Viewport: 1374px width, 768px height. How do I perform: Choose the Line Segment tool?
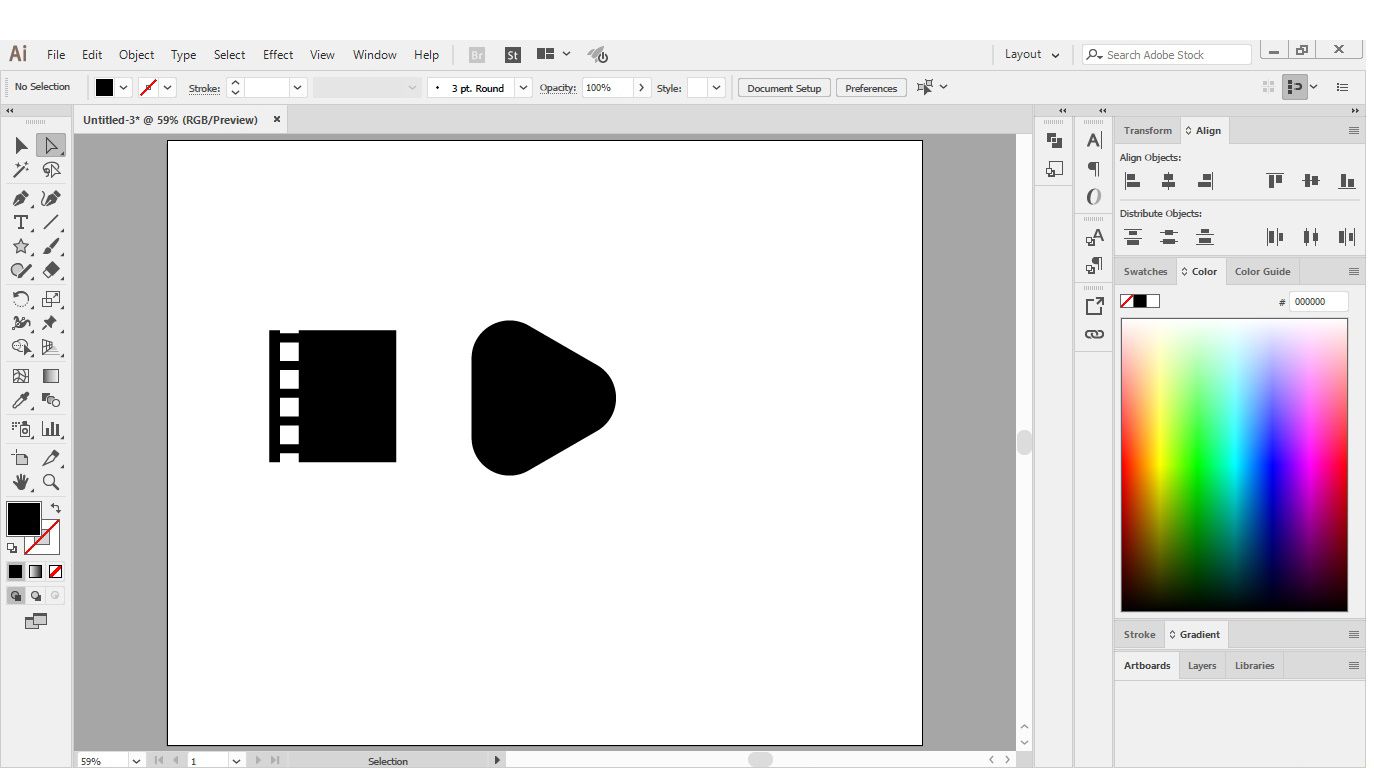point(51,222)
